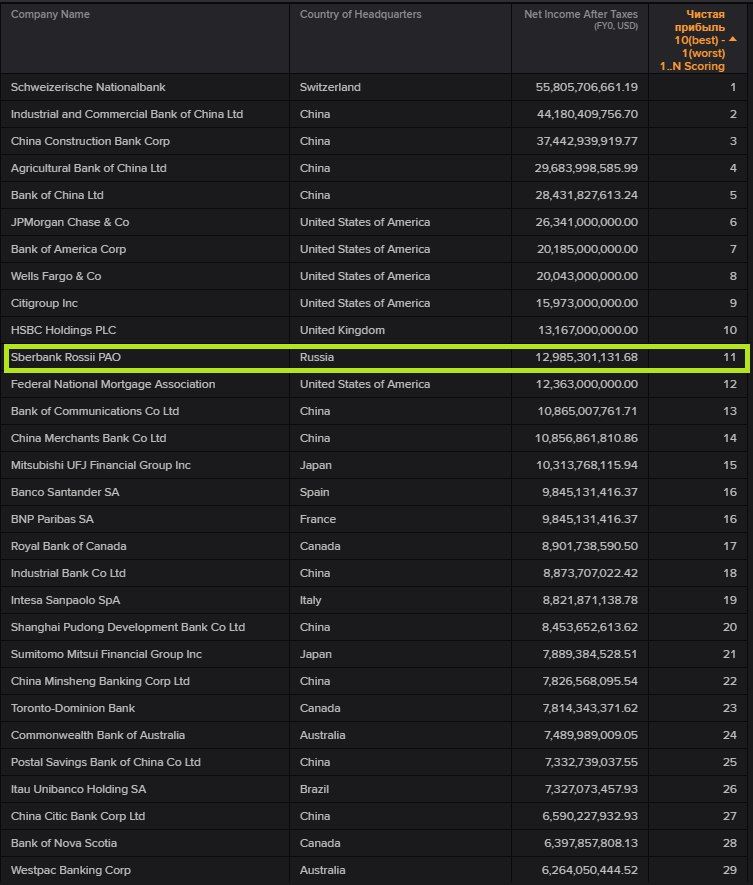Click rank 29 in Westpac row

coord(730,870)
